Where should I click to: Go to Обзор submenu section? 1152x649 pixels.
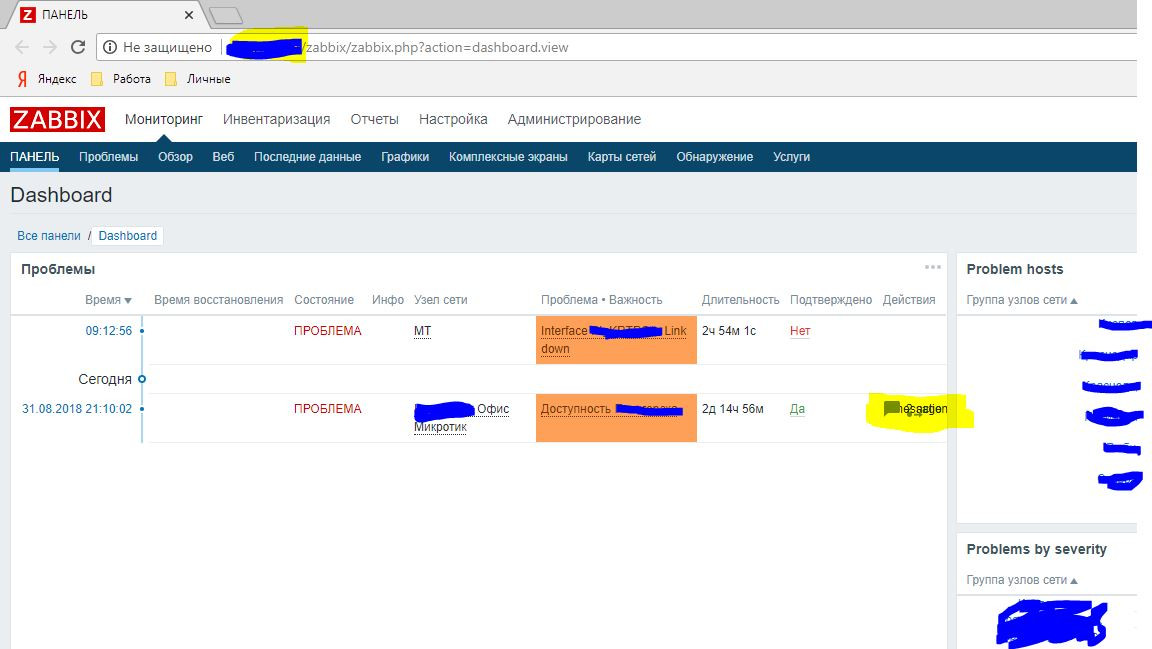point(176,157)
